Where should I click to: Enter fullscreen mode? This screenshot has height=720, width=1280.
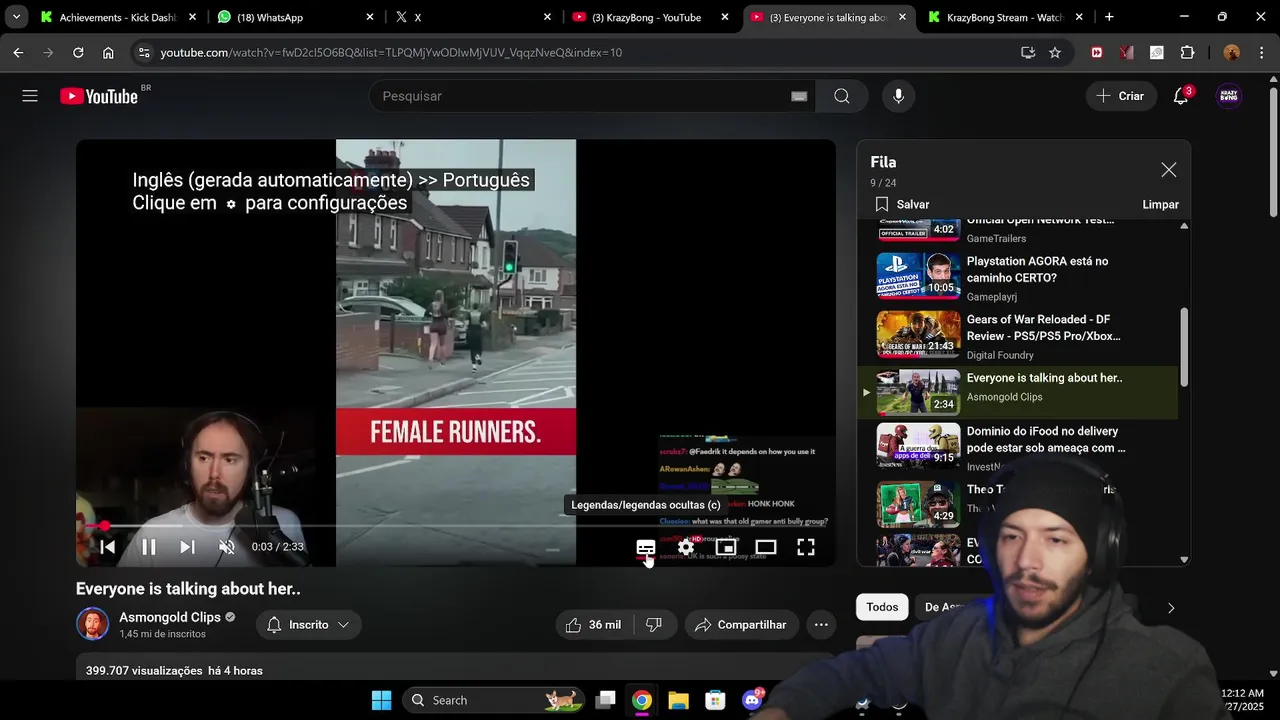pyautogui.click(x=806, y=547)
